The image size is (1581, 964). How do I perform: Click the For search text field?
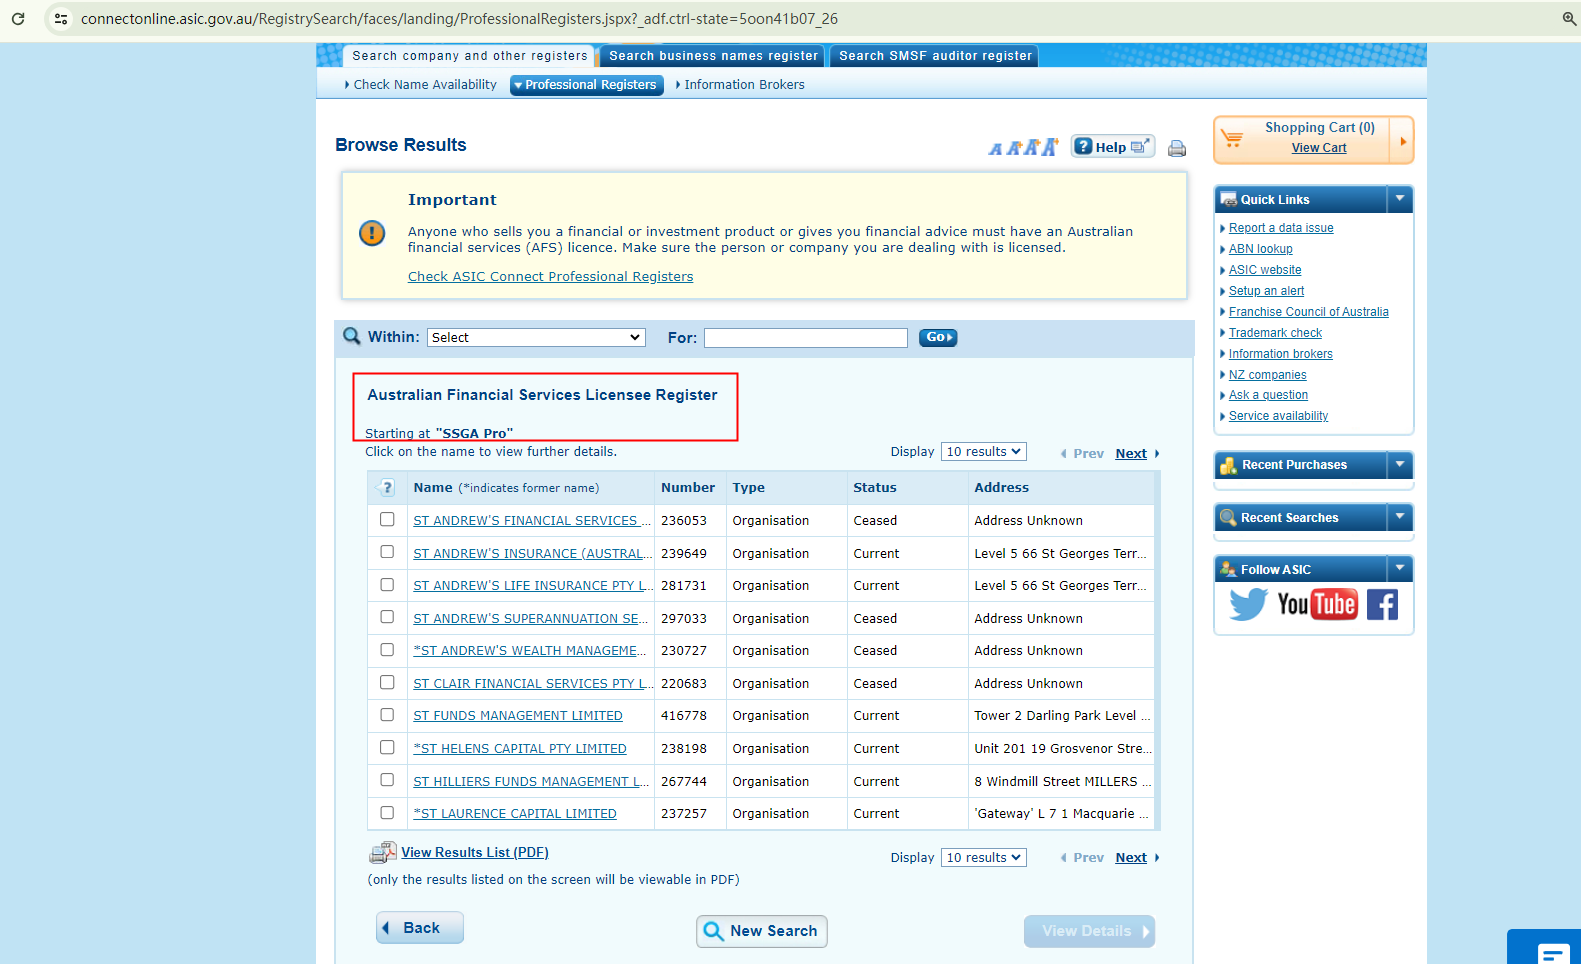(806, 338)
